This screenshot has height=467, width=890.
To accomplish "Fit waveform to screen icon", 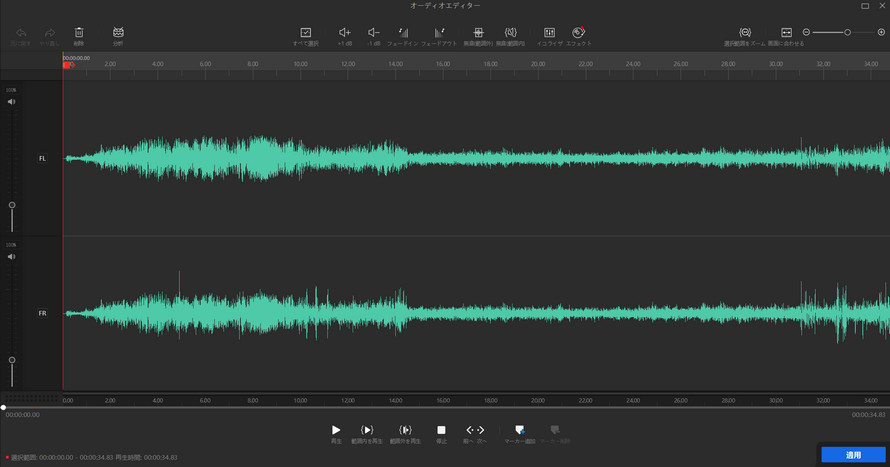I will coord(786,33).
